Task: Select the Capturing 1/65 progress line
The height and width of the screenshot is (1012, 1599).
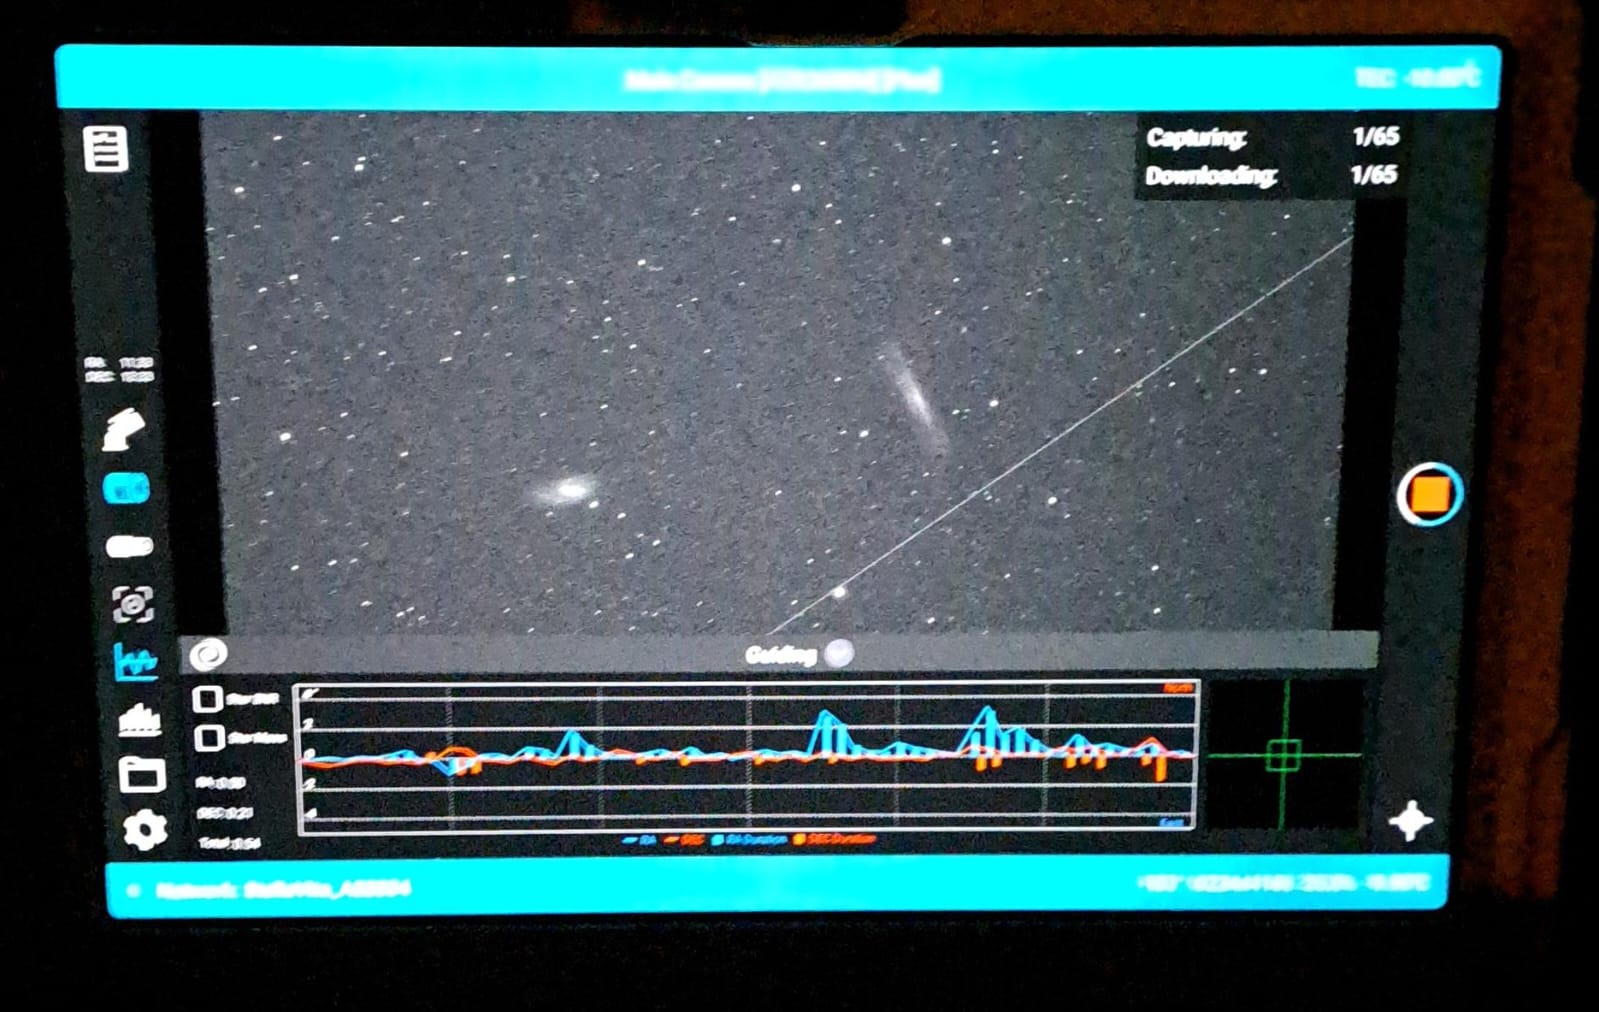Action: pyautogui.click(x=1272, y=137)
